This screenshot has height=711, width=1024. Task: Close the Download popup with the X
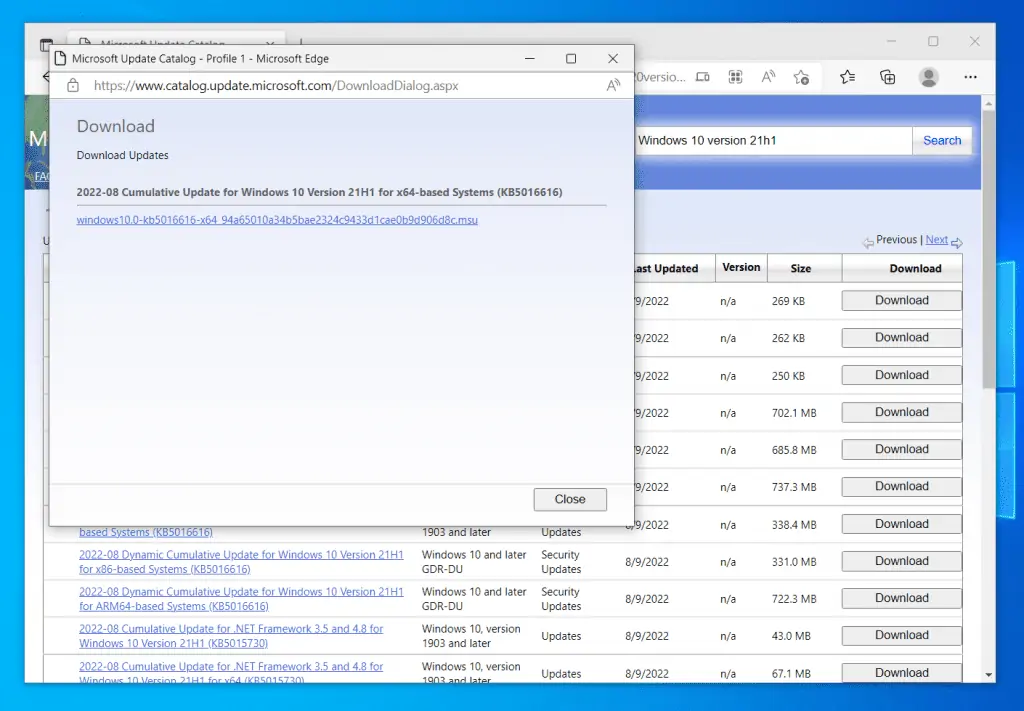pyautogui.click(x=613, y=59)
